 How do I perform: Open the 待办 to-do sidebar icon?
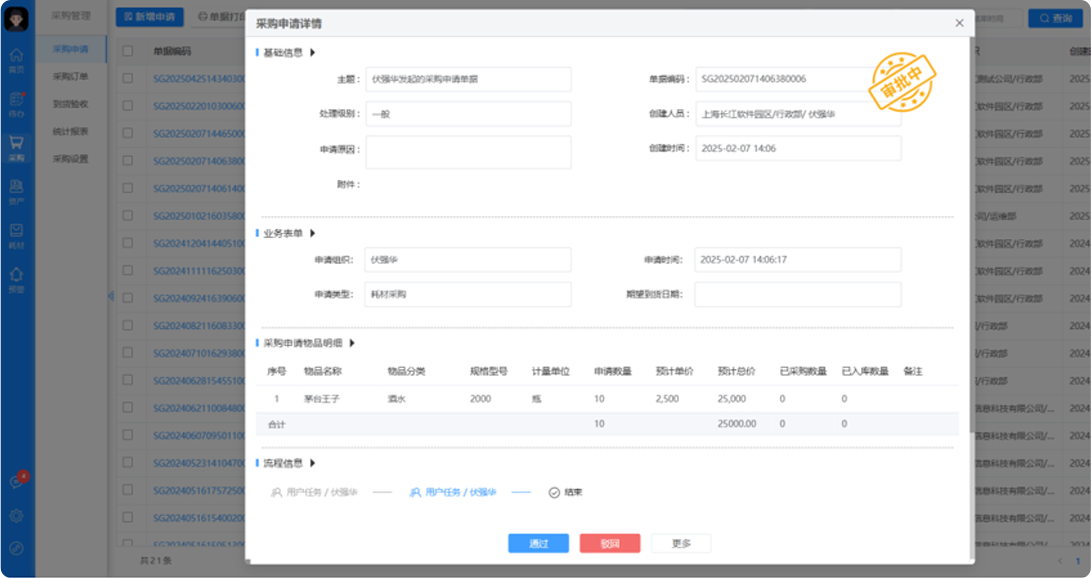tap(16, 102)
